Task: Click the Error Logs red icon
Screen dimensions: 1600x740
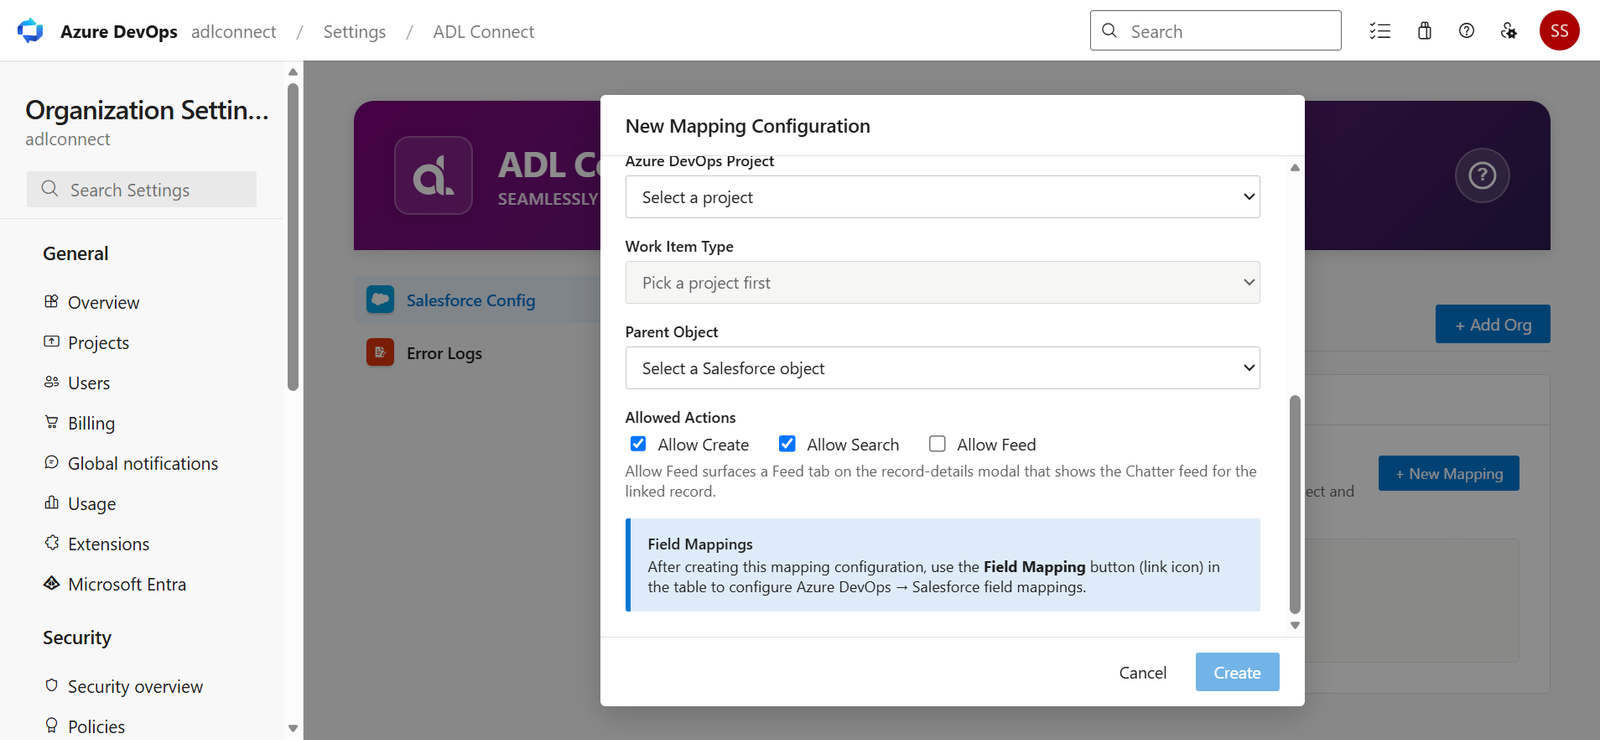Action: coord(380,352)
